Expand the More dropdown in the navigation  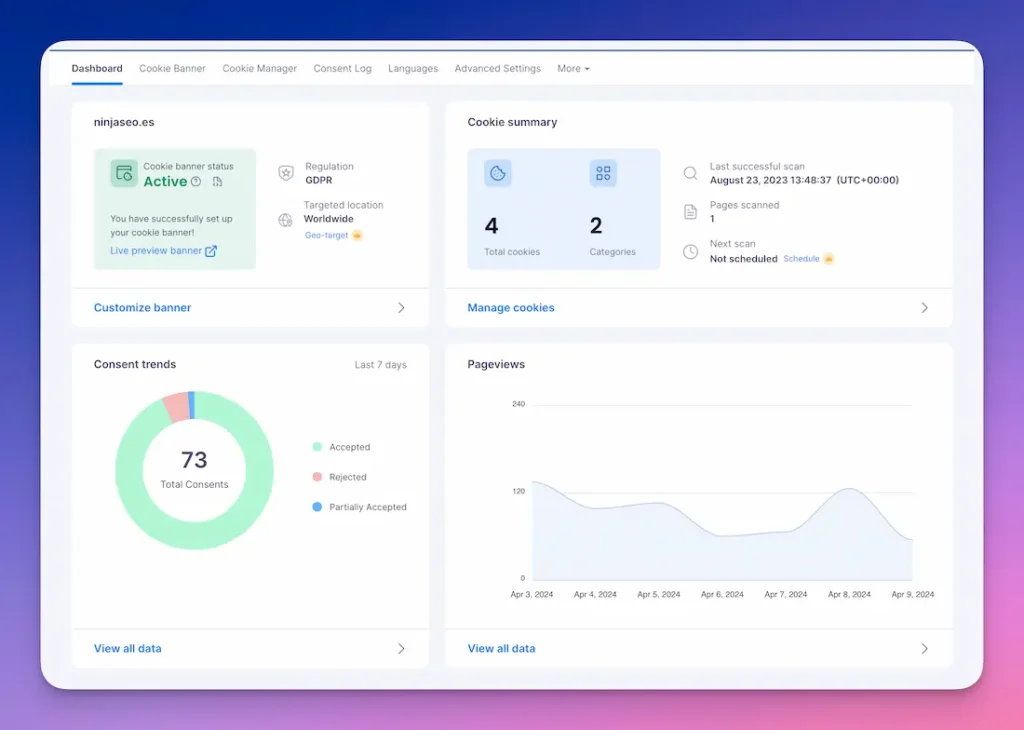coord(573,69)
